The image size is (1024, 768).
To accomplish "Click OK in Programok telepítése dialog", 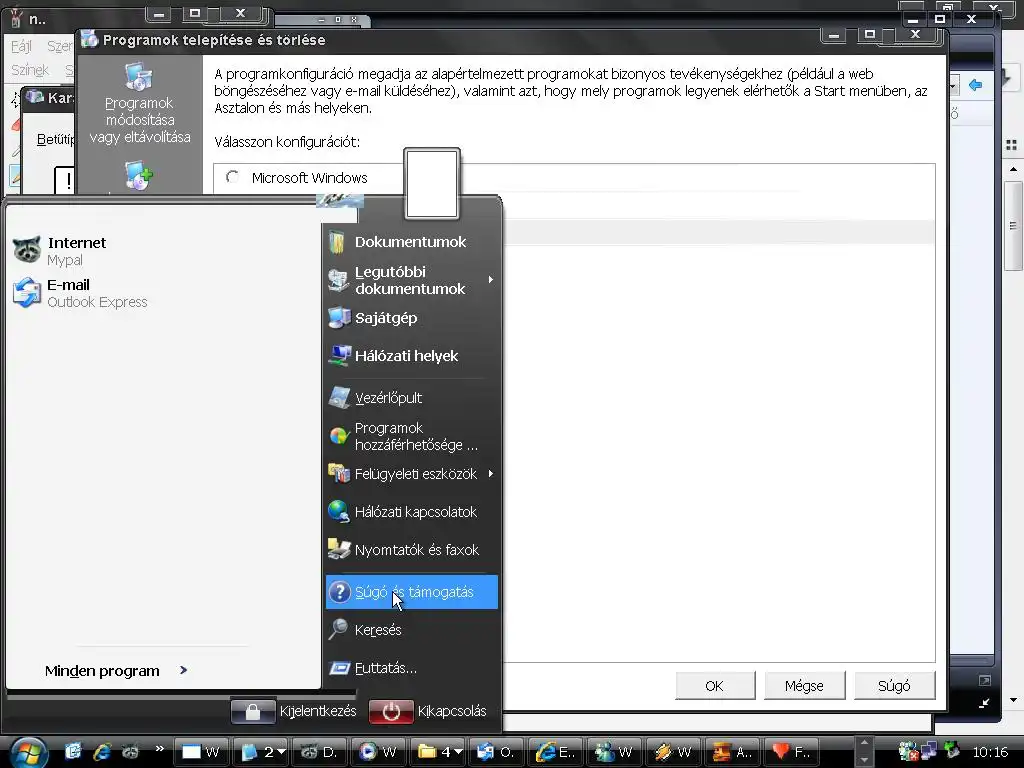I will 714,686.
